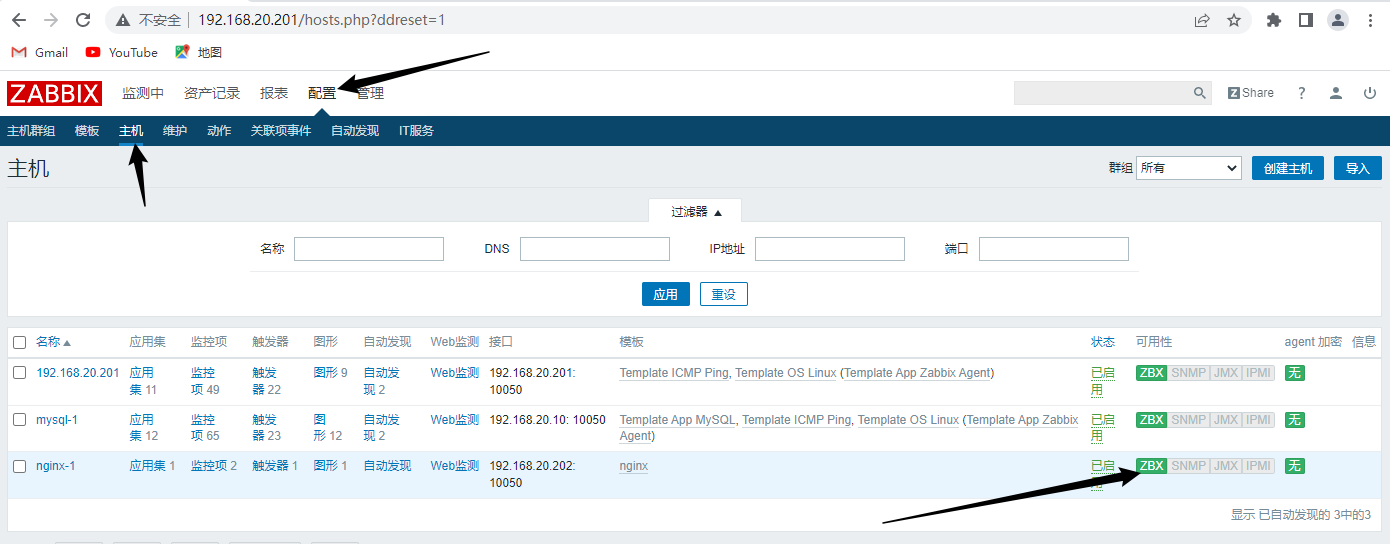
Task: Click the logout power icon
Action: coord(1369,93)
